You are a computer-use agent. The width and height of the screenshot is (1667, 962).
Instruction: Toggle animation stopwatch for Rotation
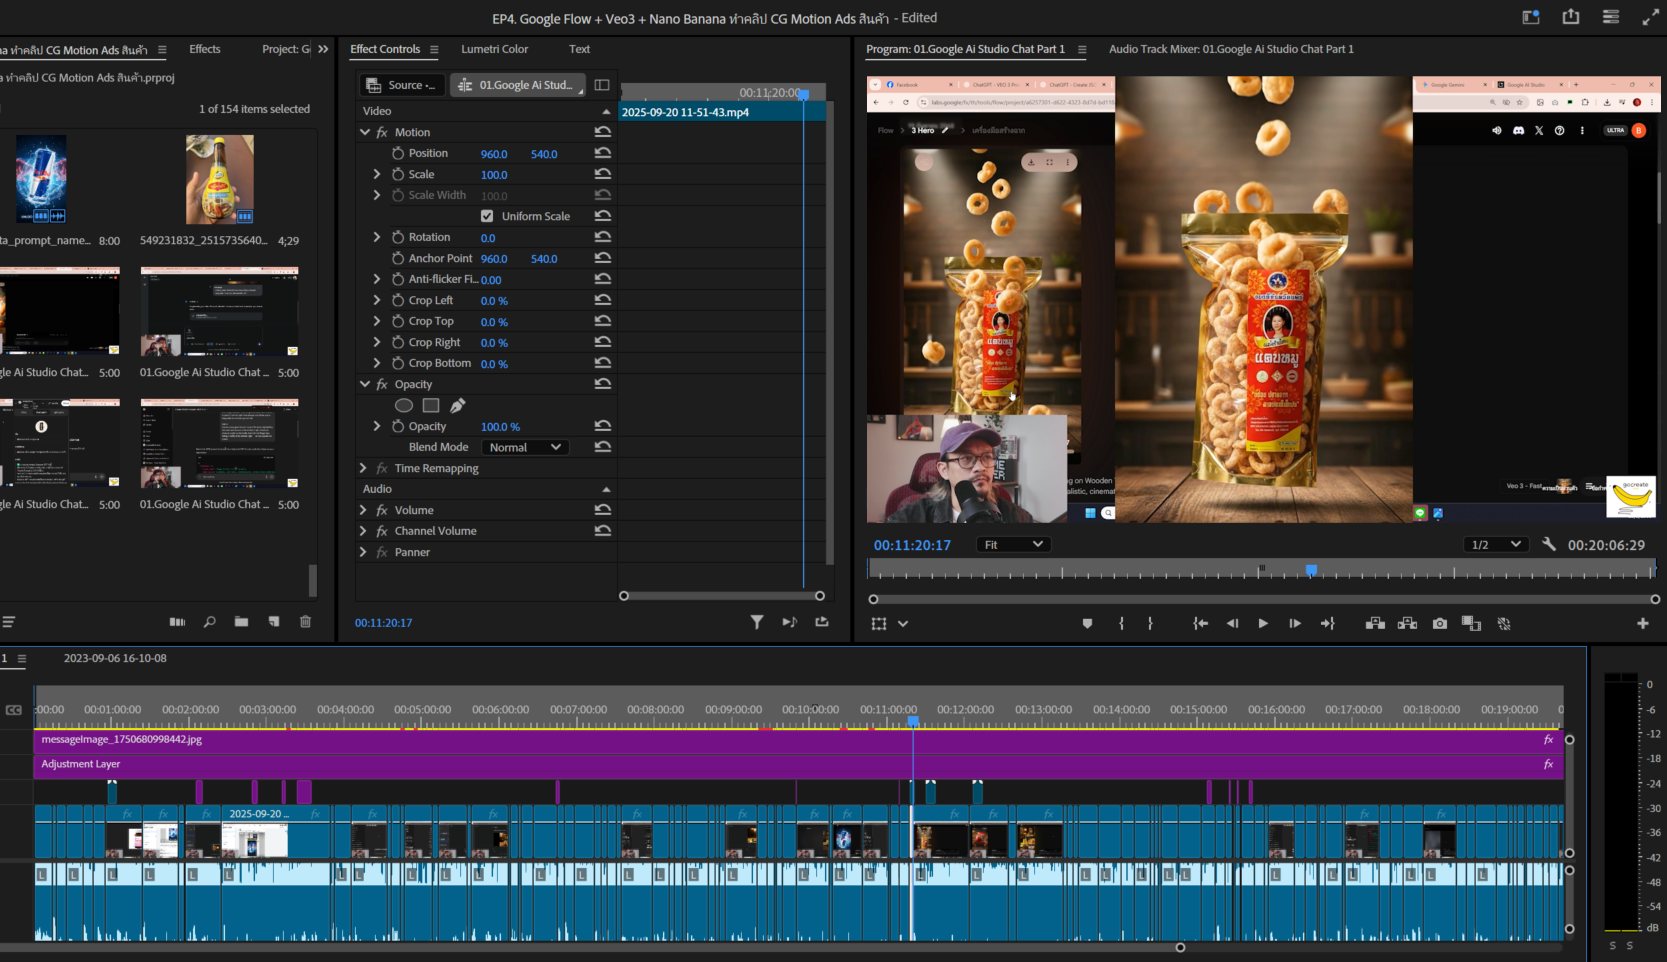[398, 237]
